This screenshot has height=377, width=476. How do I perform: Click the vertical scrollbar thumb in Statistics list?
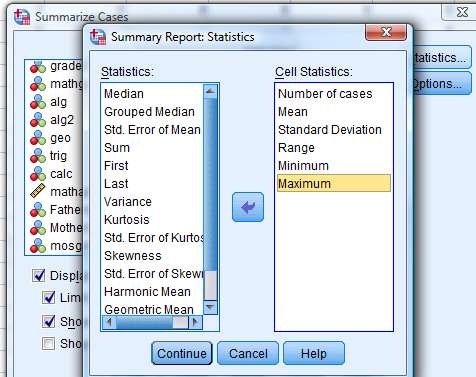pos(210,184)
